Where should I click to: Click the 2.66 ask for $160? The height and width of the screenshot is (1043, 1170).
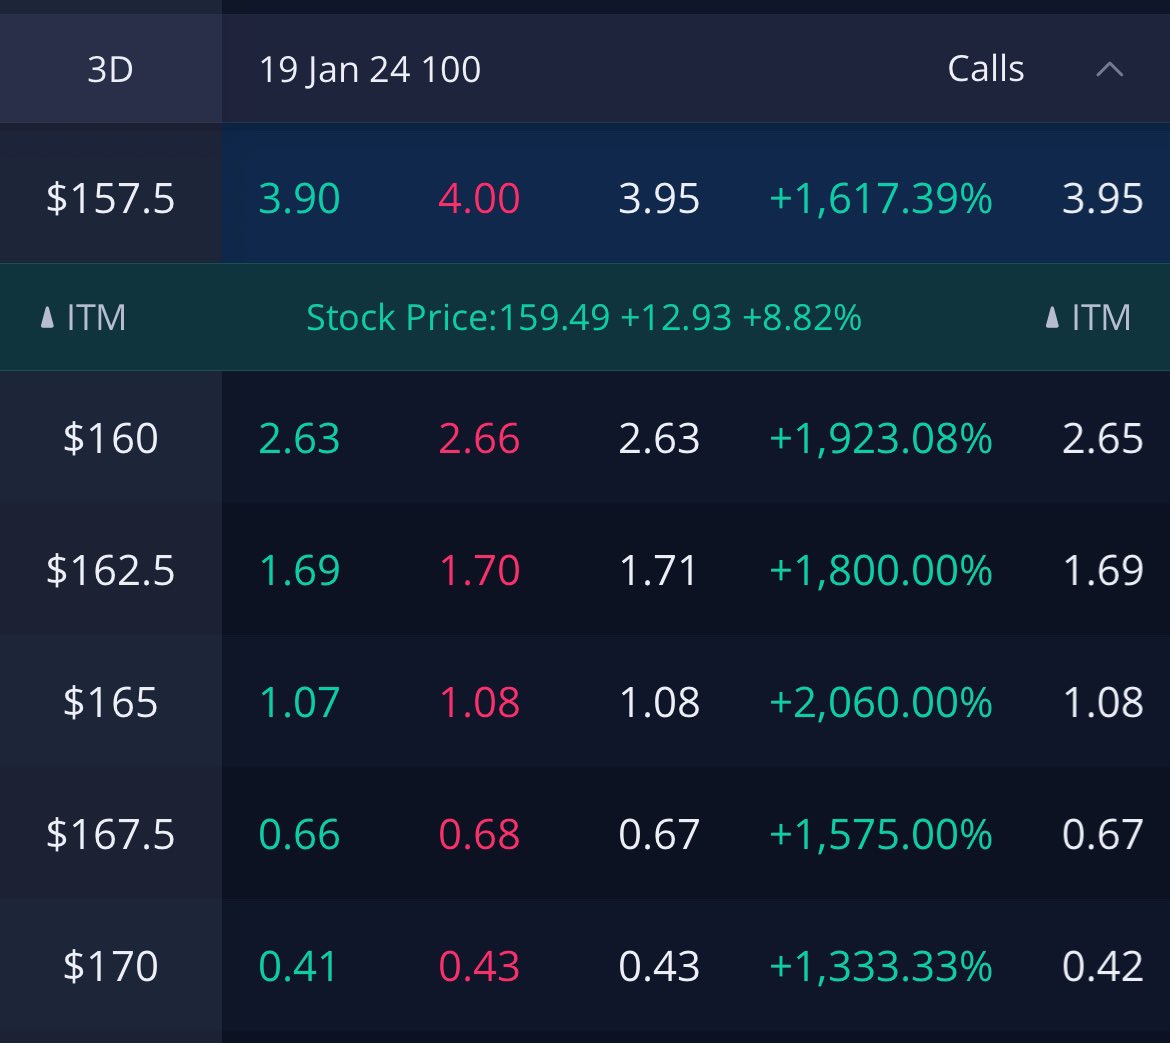pos(479,438)
